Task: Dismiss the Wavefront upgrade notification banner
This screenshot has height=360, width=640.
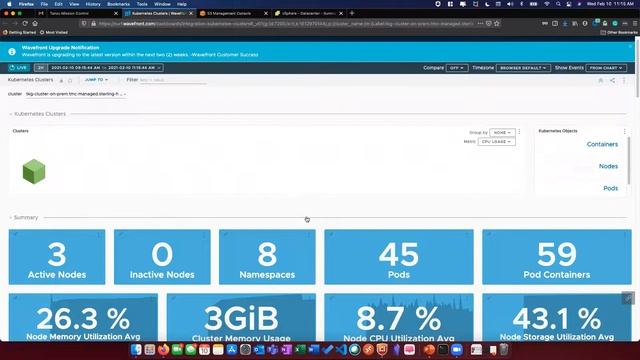Action: (630, 47)
